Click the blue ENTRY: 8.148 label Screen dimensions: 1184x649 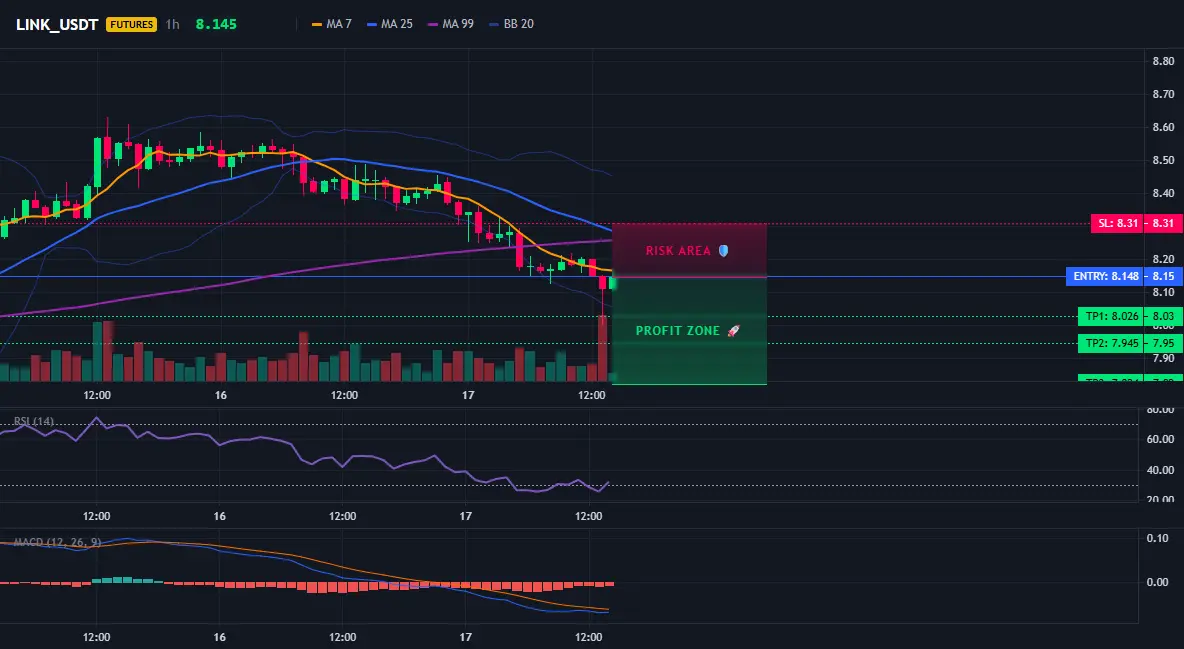tap(1105, 276)
